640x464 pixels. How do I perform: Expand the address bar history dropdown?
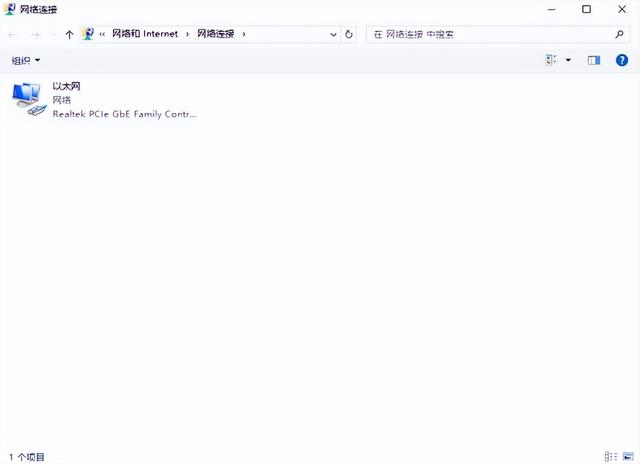coord(333,35)
